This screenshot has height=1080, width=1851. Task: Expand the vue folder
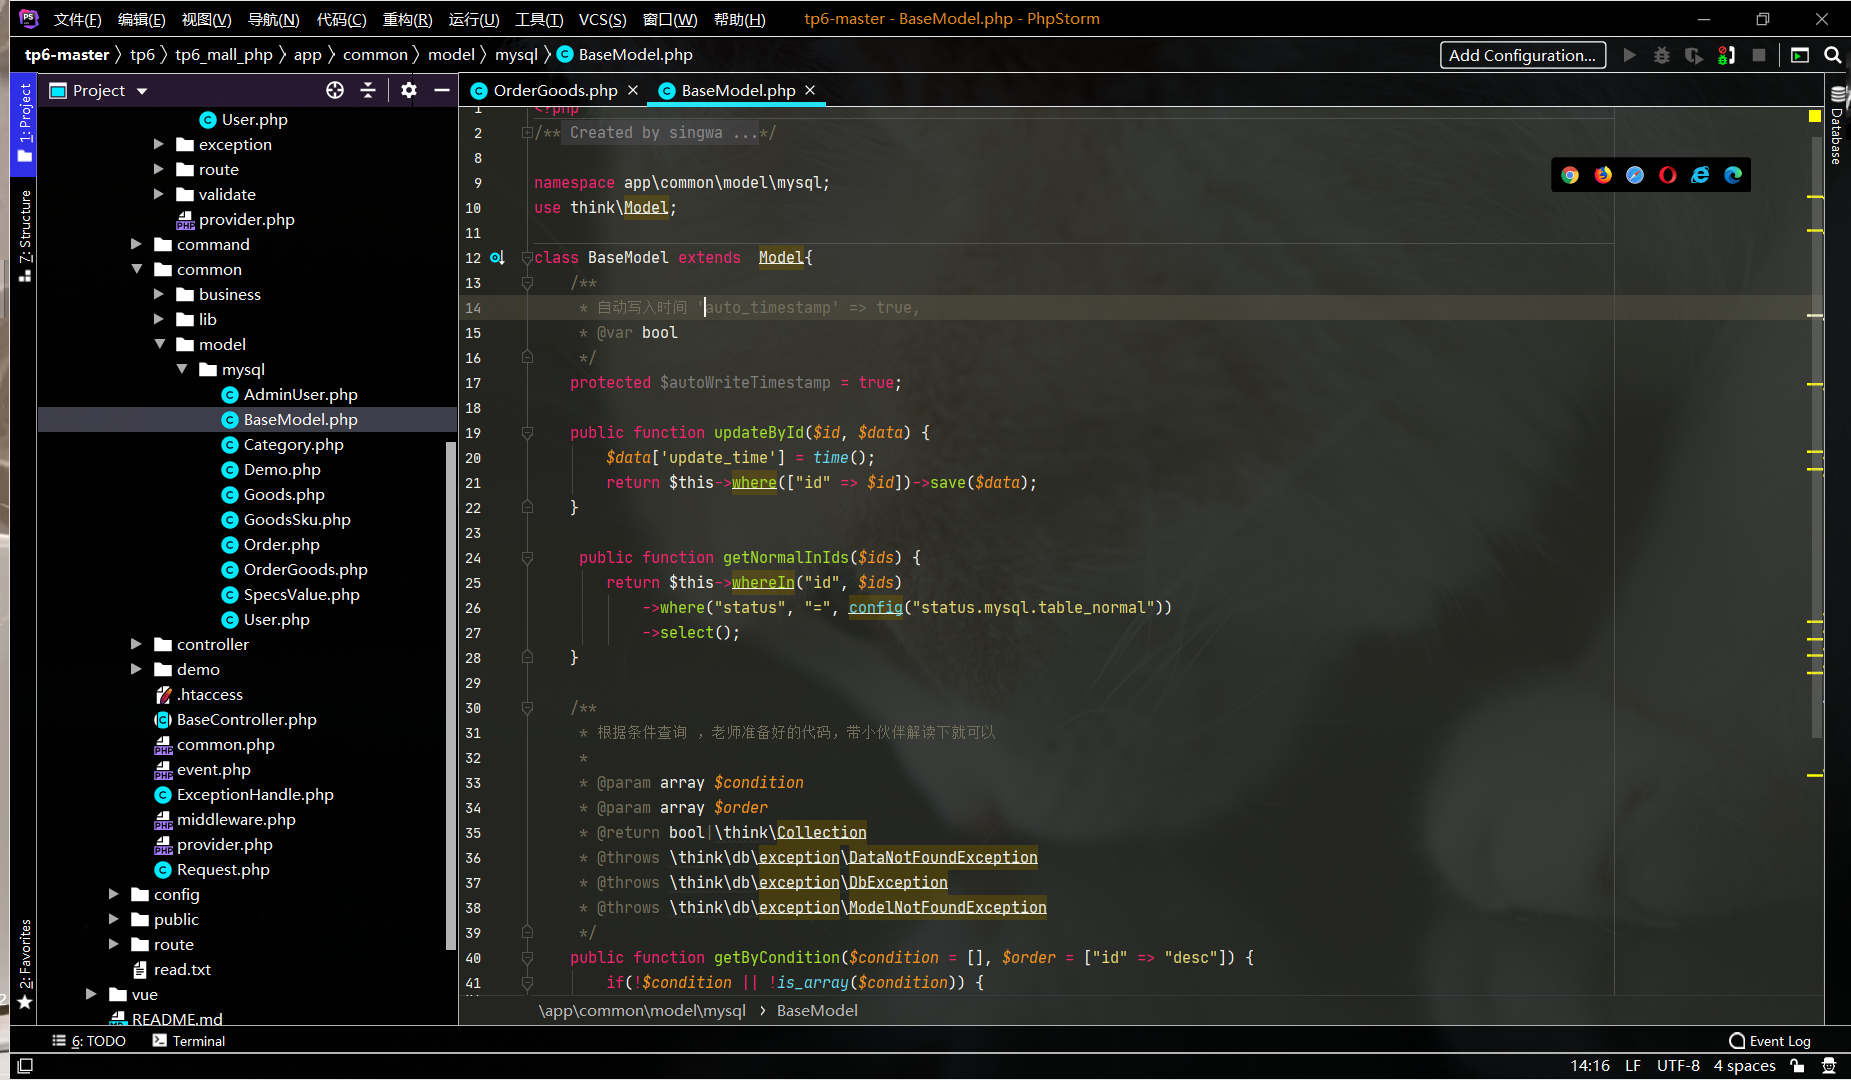point(91,994)
